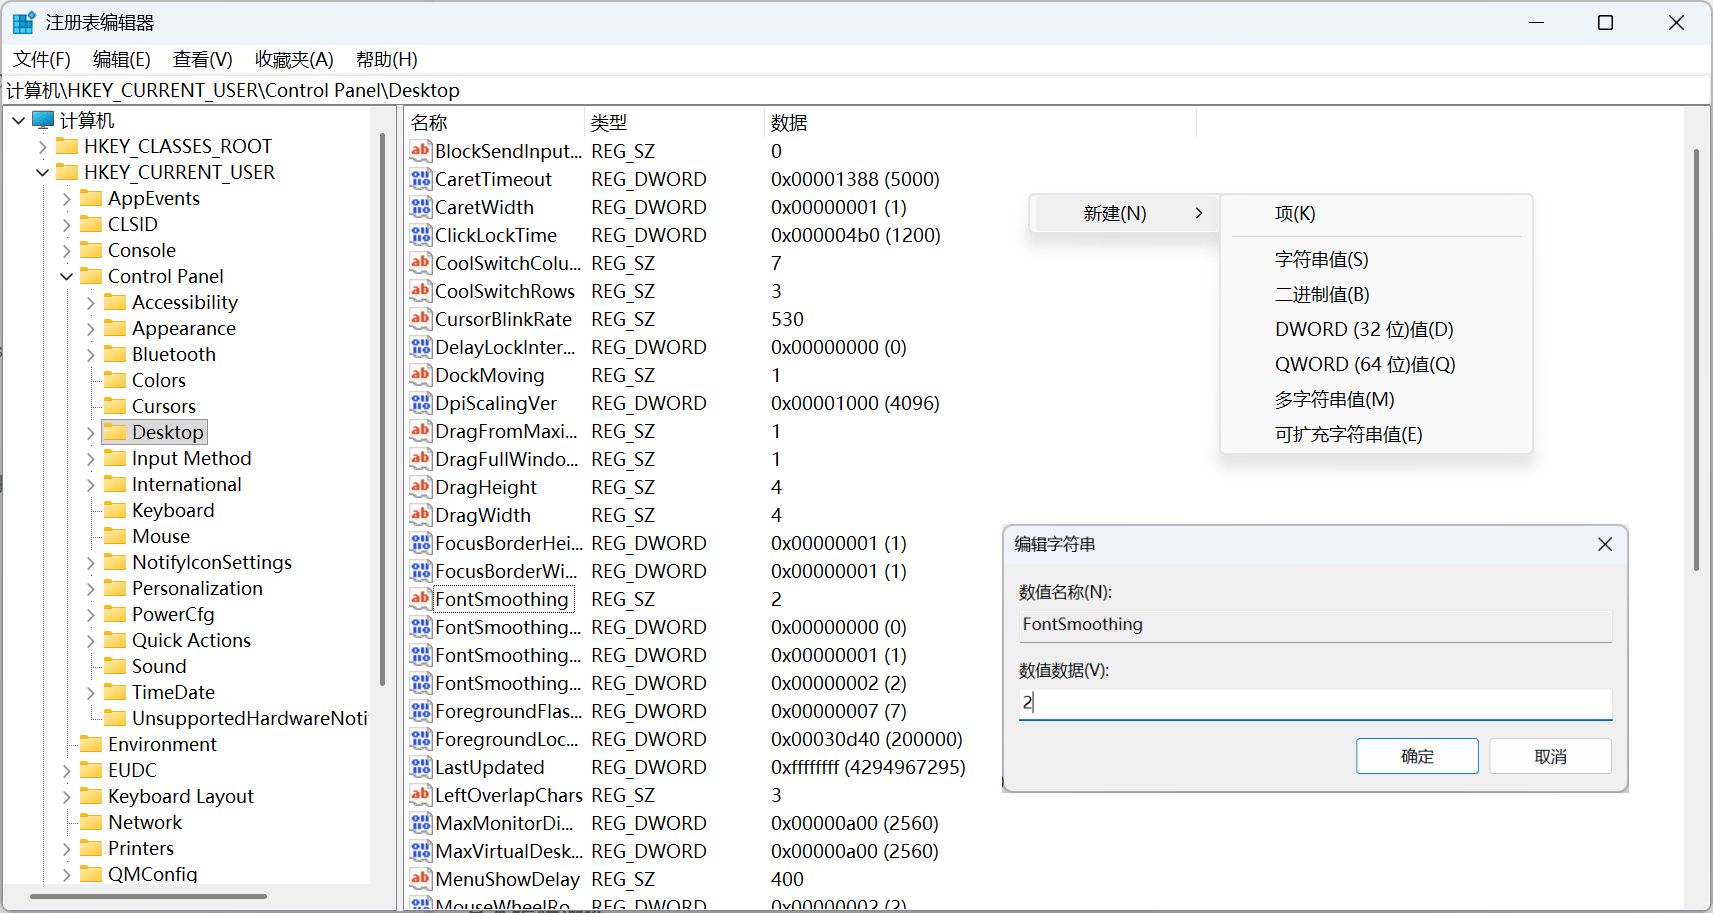Click the 数值数据 input field
The height and width of the screenshot is (913, 1713).
pos(1315,703)
